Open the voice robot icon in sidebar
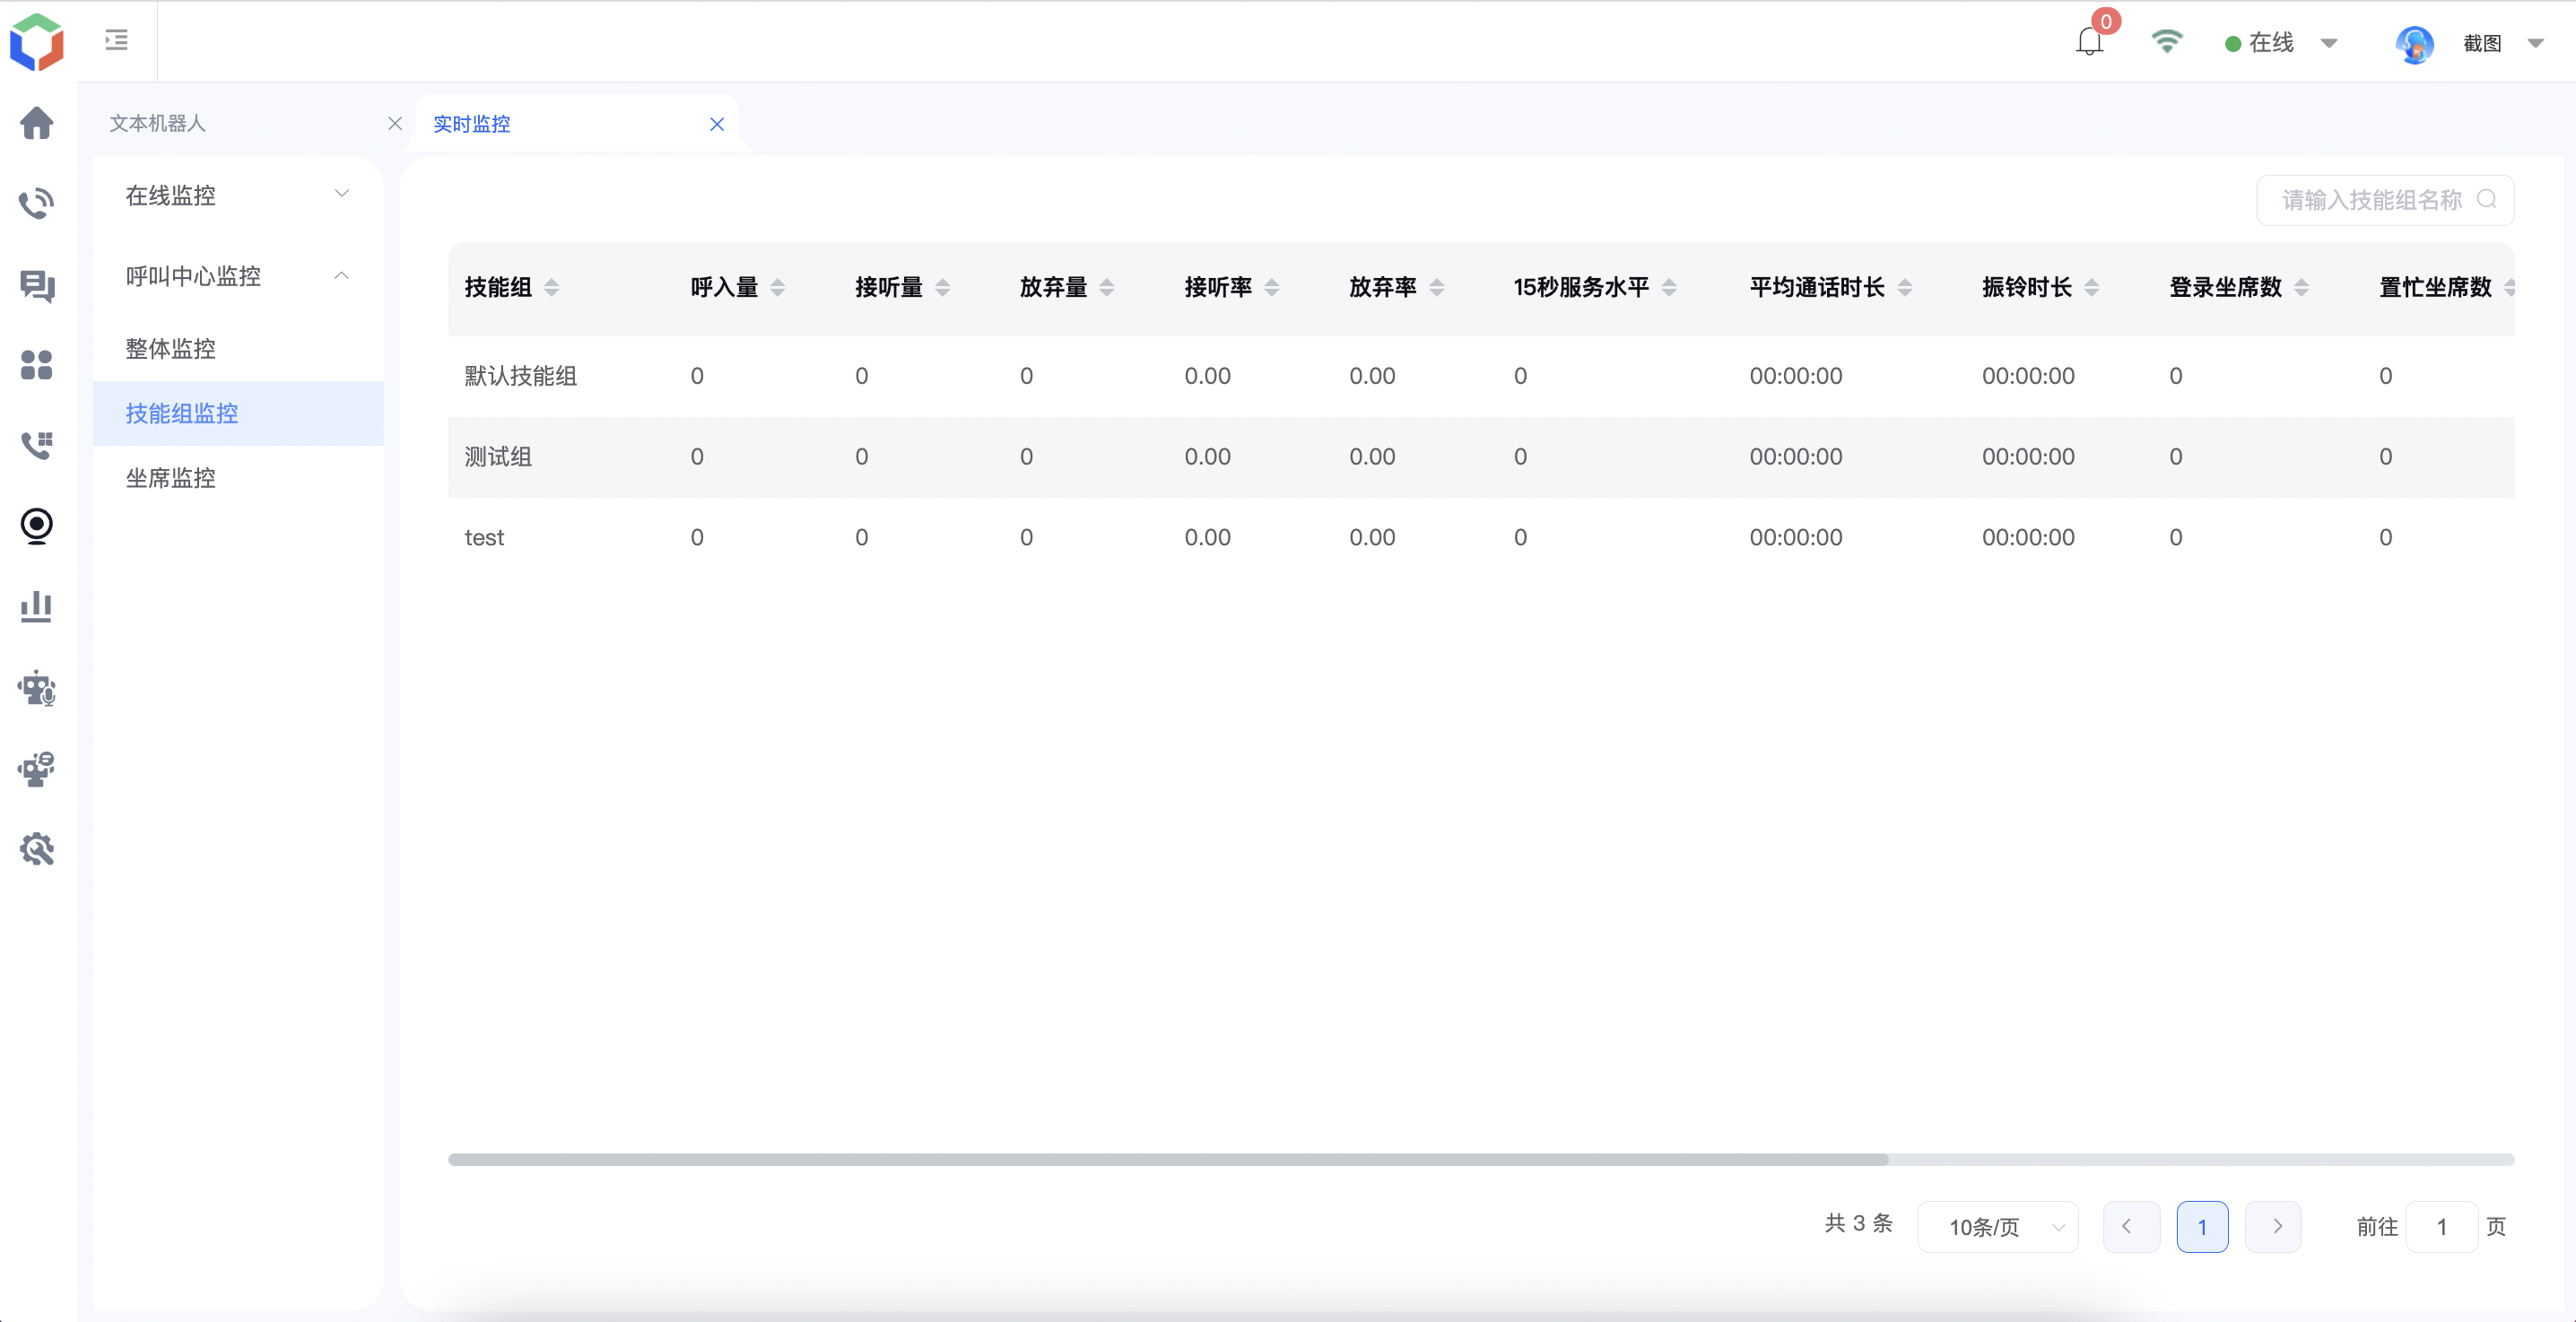The height and width of the screenshot is (1322, 2576). coord(37,688)
